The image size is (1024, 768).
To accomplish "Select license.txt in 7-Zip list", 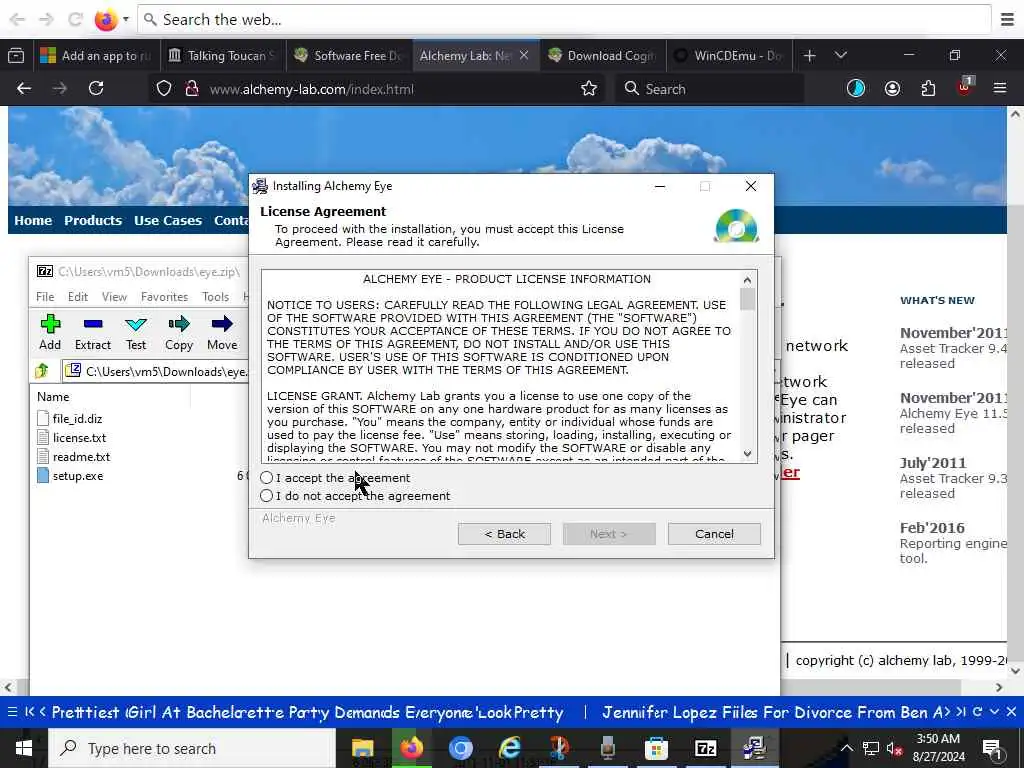I will point(79,438).
